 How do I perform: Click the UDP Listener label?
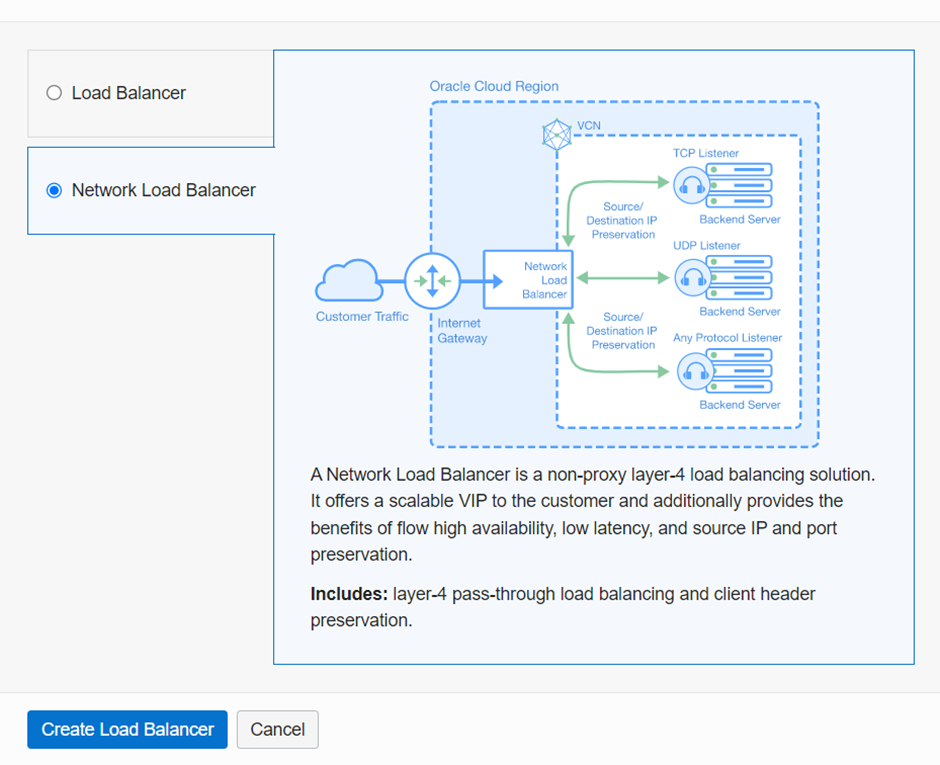click(x=706, y=246)
